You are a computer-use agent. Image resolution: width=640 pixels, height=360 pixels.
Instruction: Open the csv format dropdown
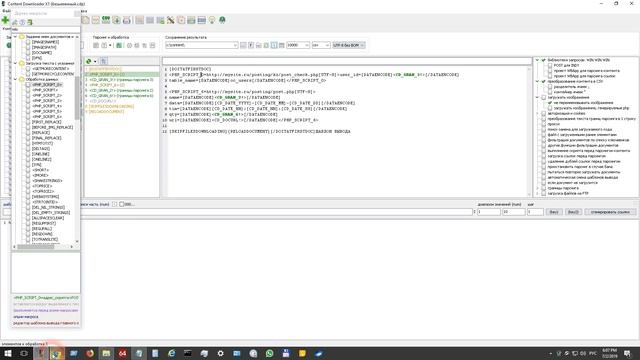coord(327,45)
